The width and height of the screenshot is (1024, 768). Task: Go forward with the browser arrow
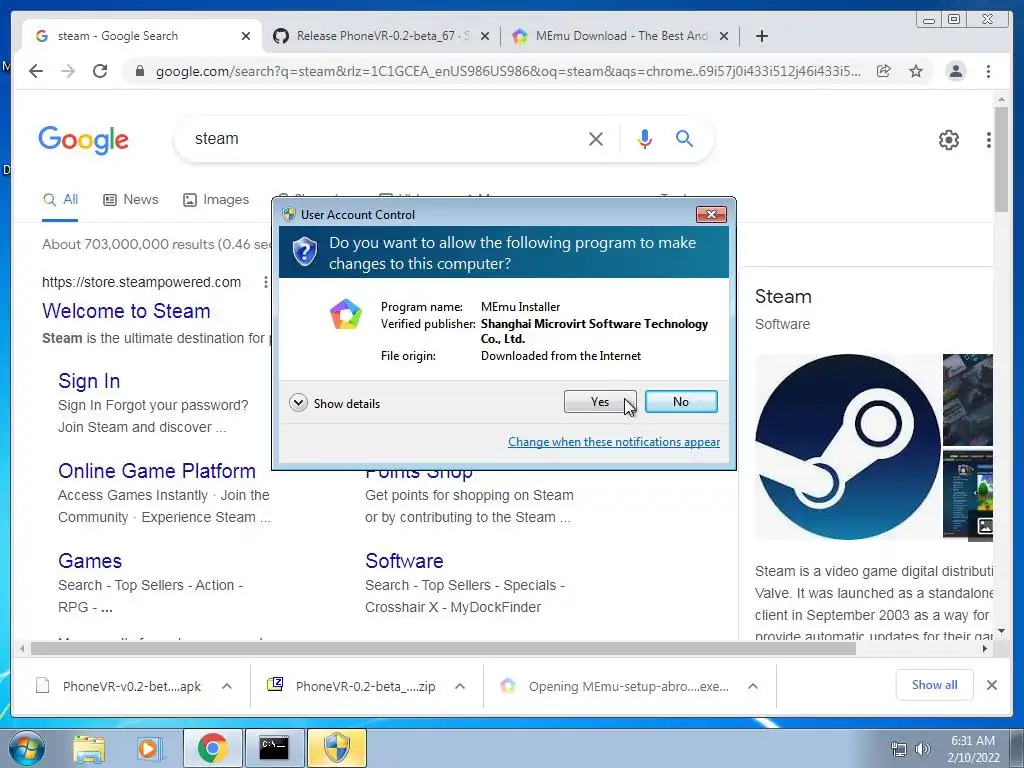pyautogui.click(x=68, y=71)
